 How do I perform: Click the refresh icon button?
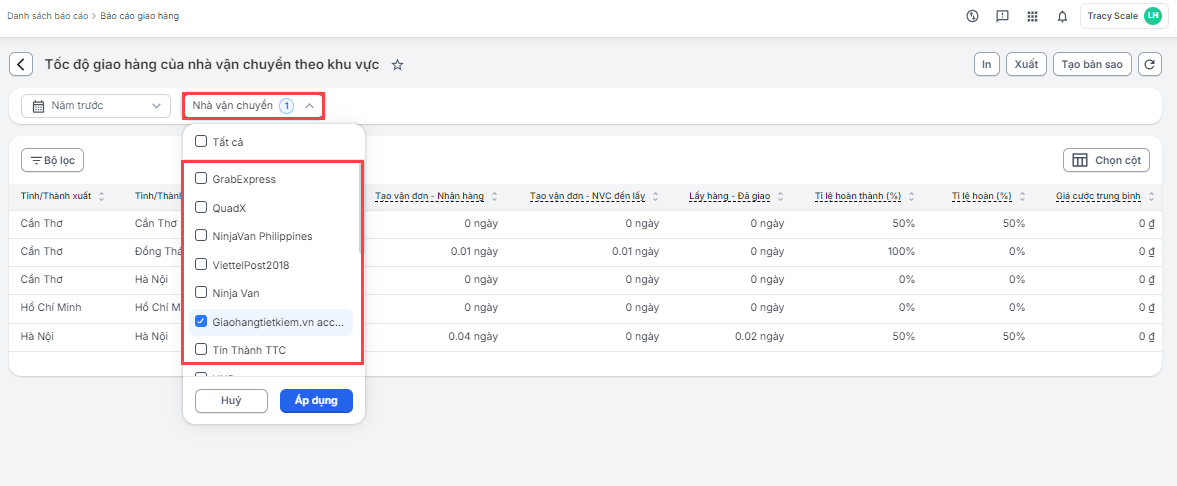[x=1150, y=64]
